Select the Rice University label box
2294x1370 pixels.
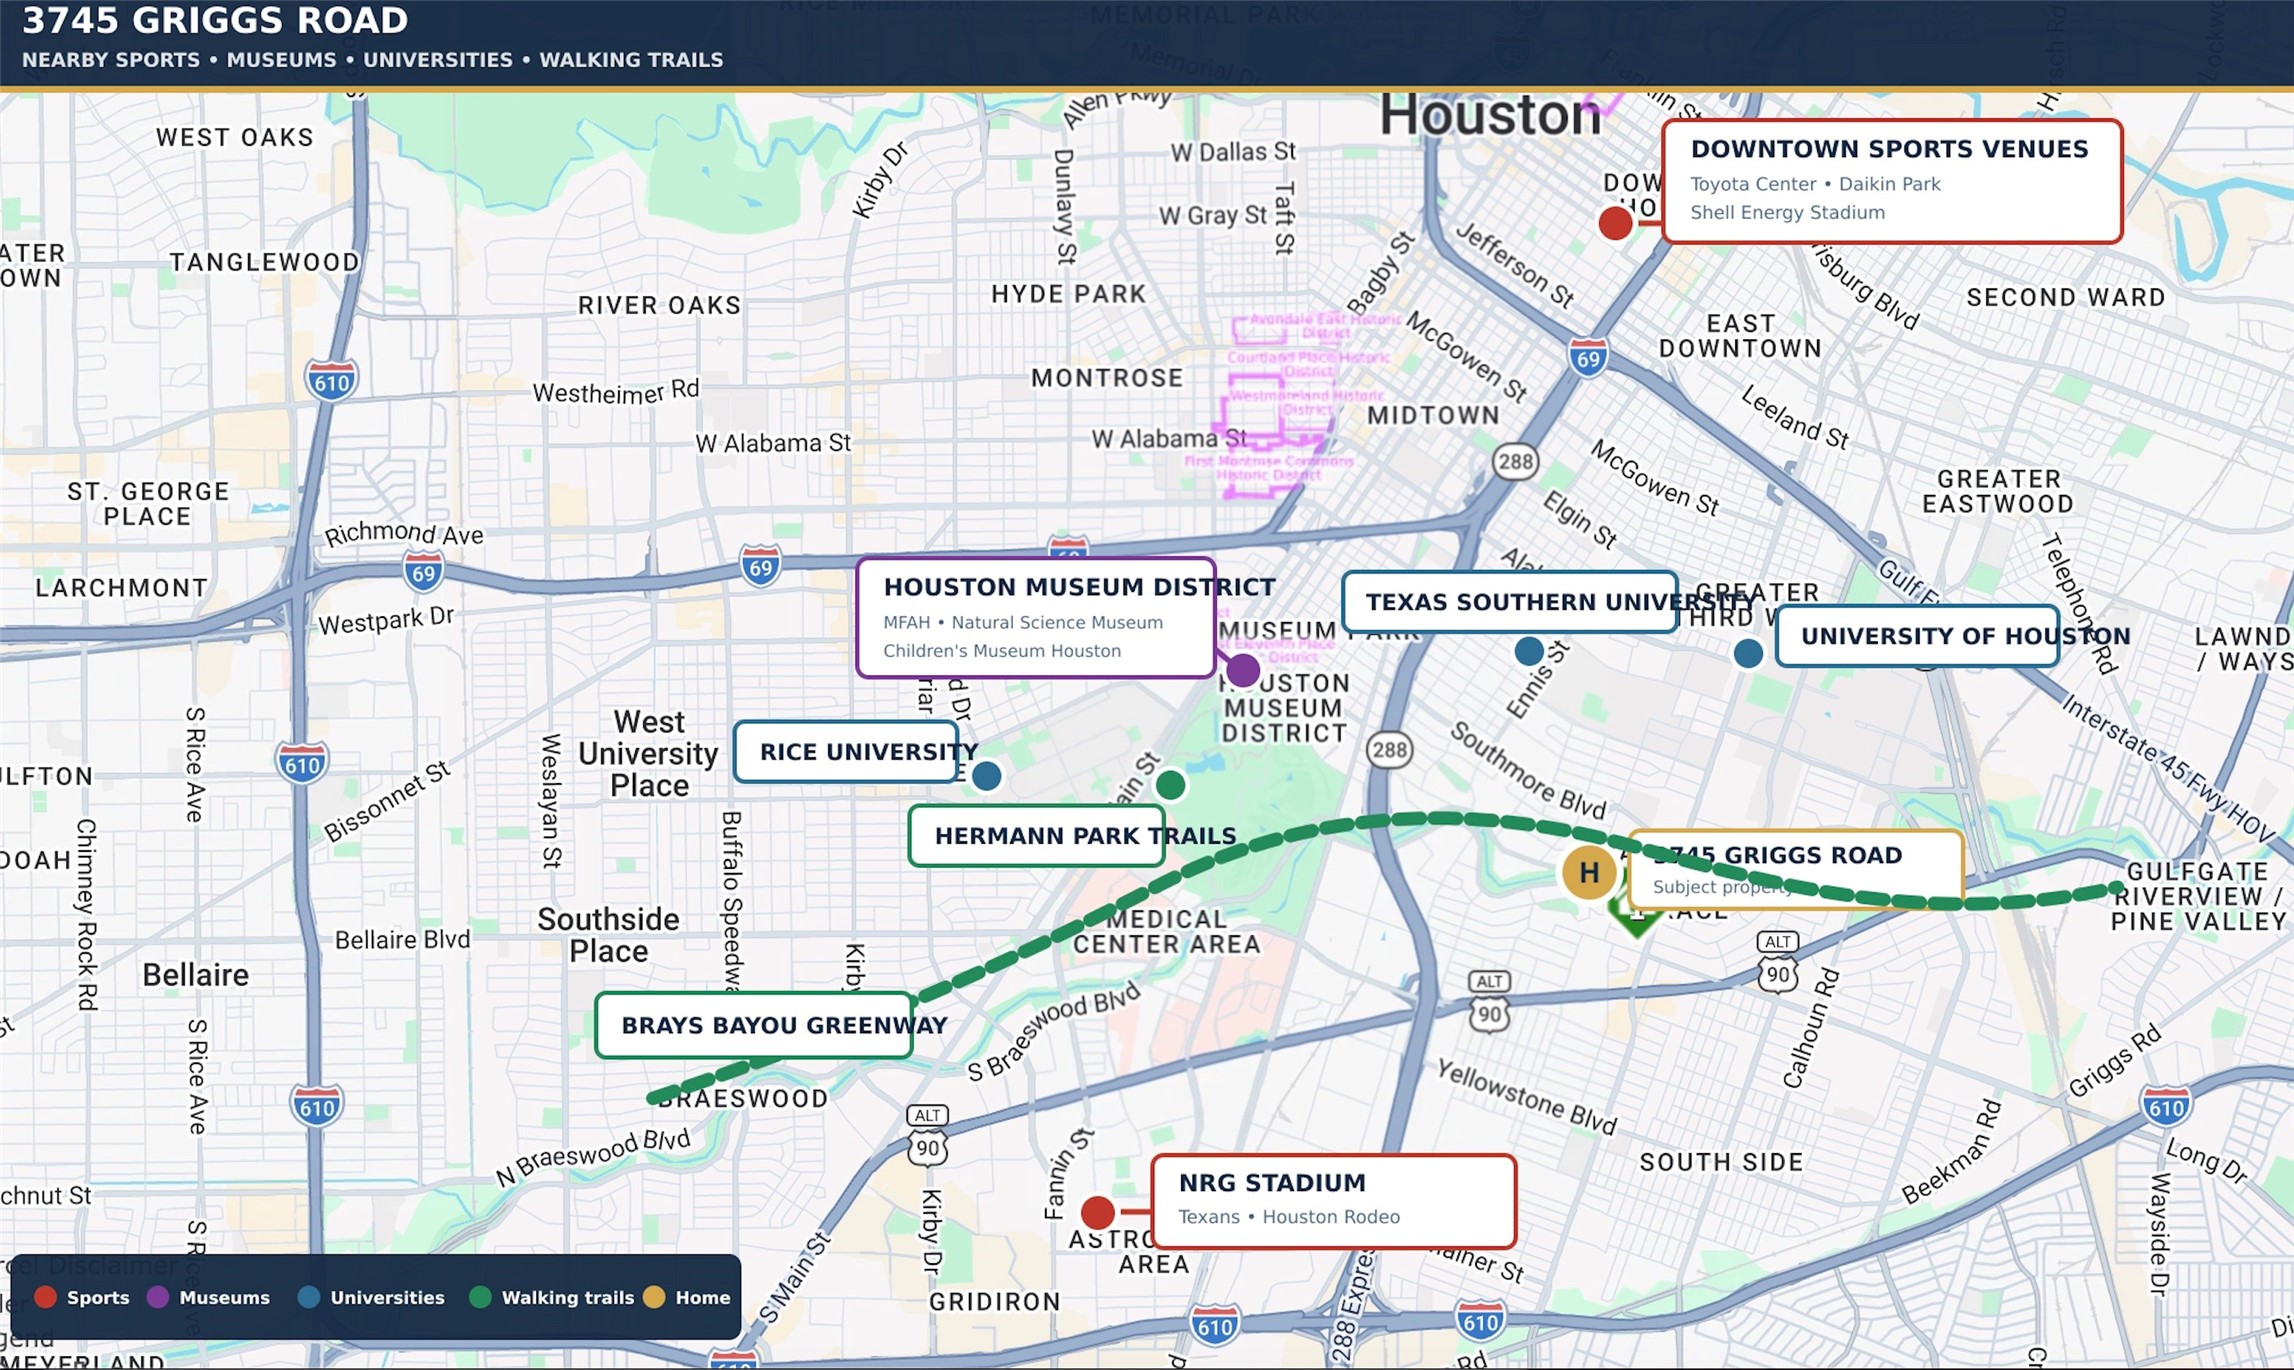(846, 752)
